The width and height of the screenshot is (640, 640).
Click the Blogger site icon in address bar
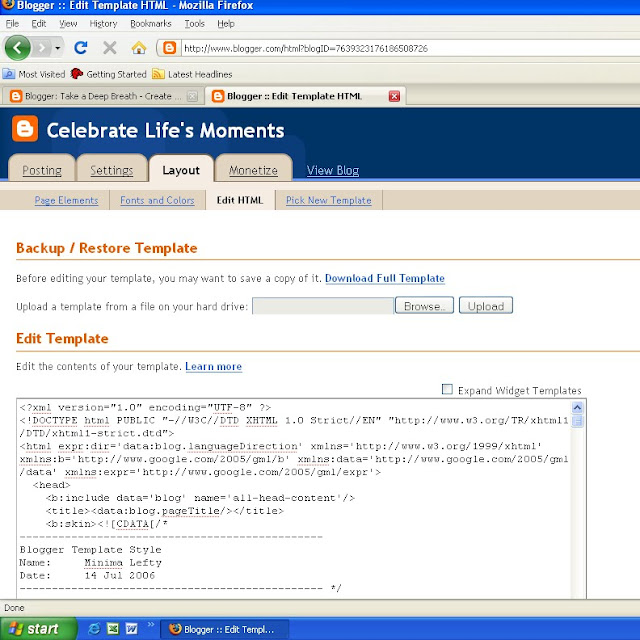click(169, 48)
